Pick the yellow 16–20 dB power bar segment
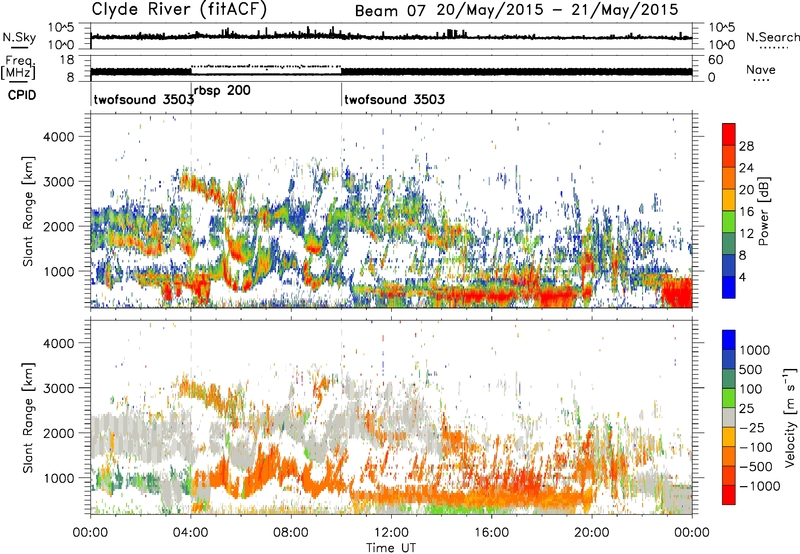The width and height of the screenshot is (800, 554). 729,200
